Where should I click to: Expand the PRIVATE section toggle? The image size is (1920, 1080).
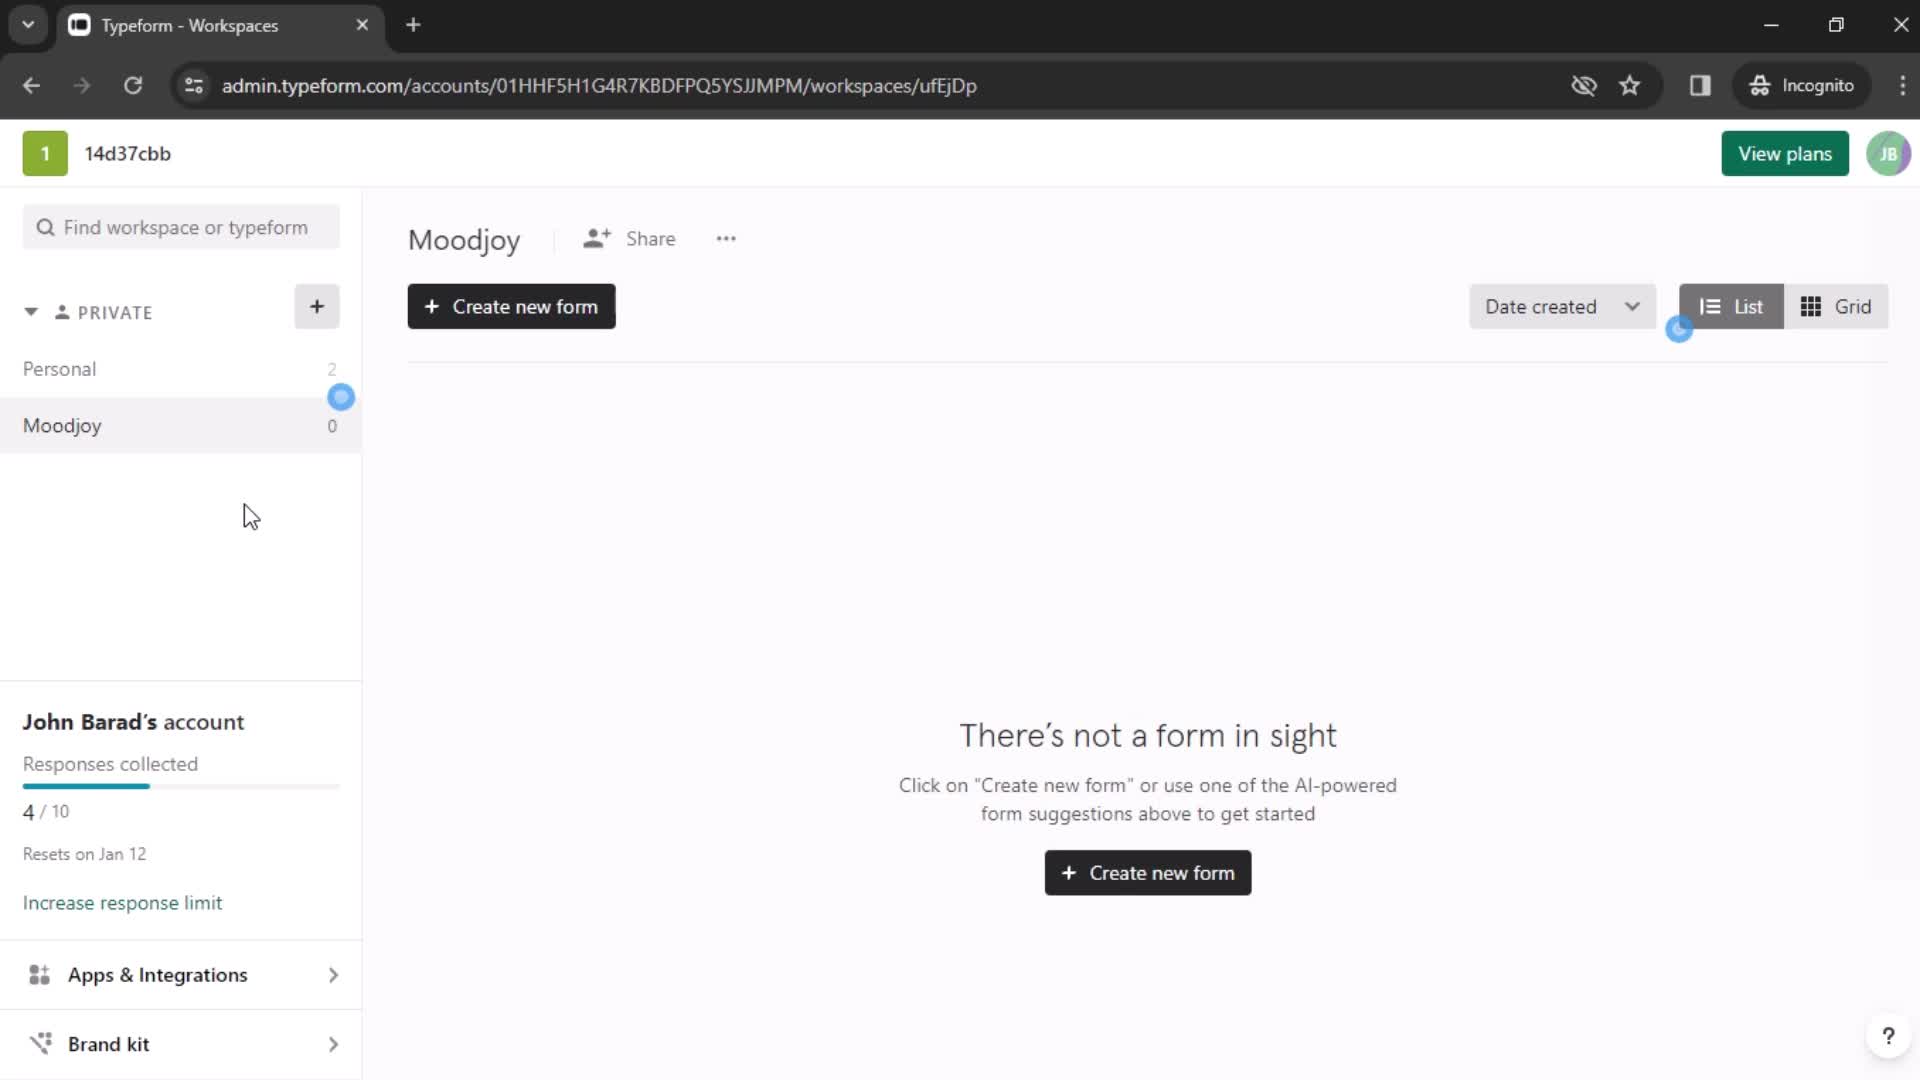tap(30, 311)
